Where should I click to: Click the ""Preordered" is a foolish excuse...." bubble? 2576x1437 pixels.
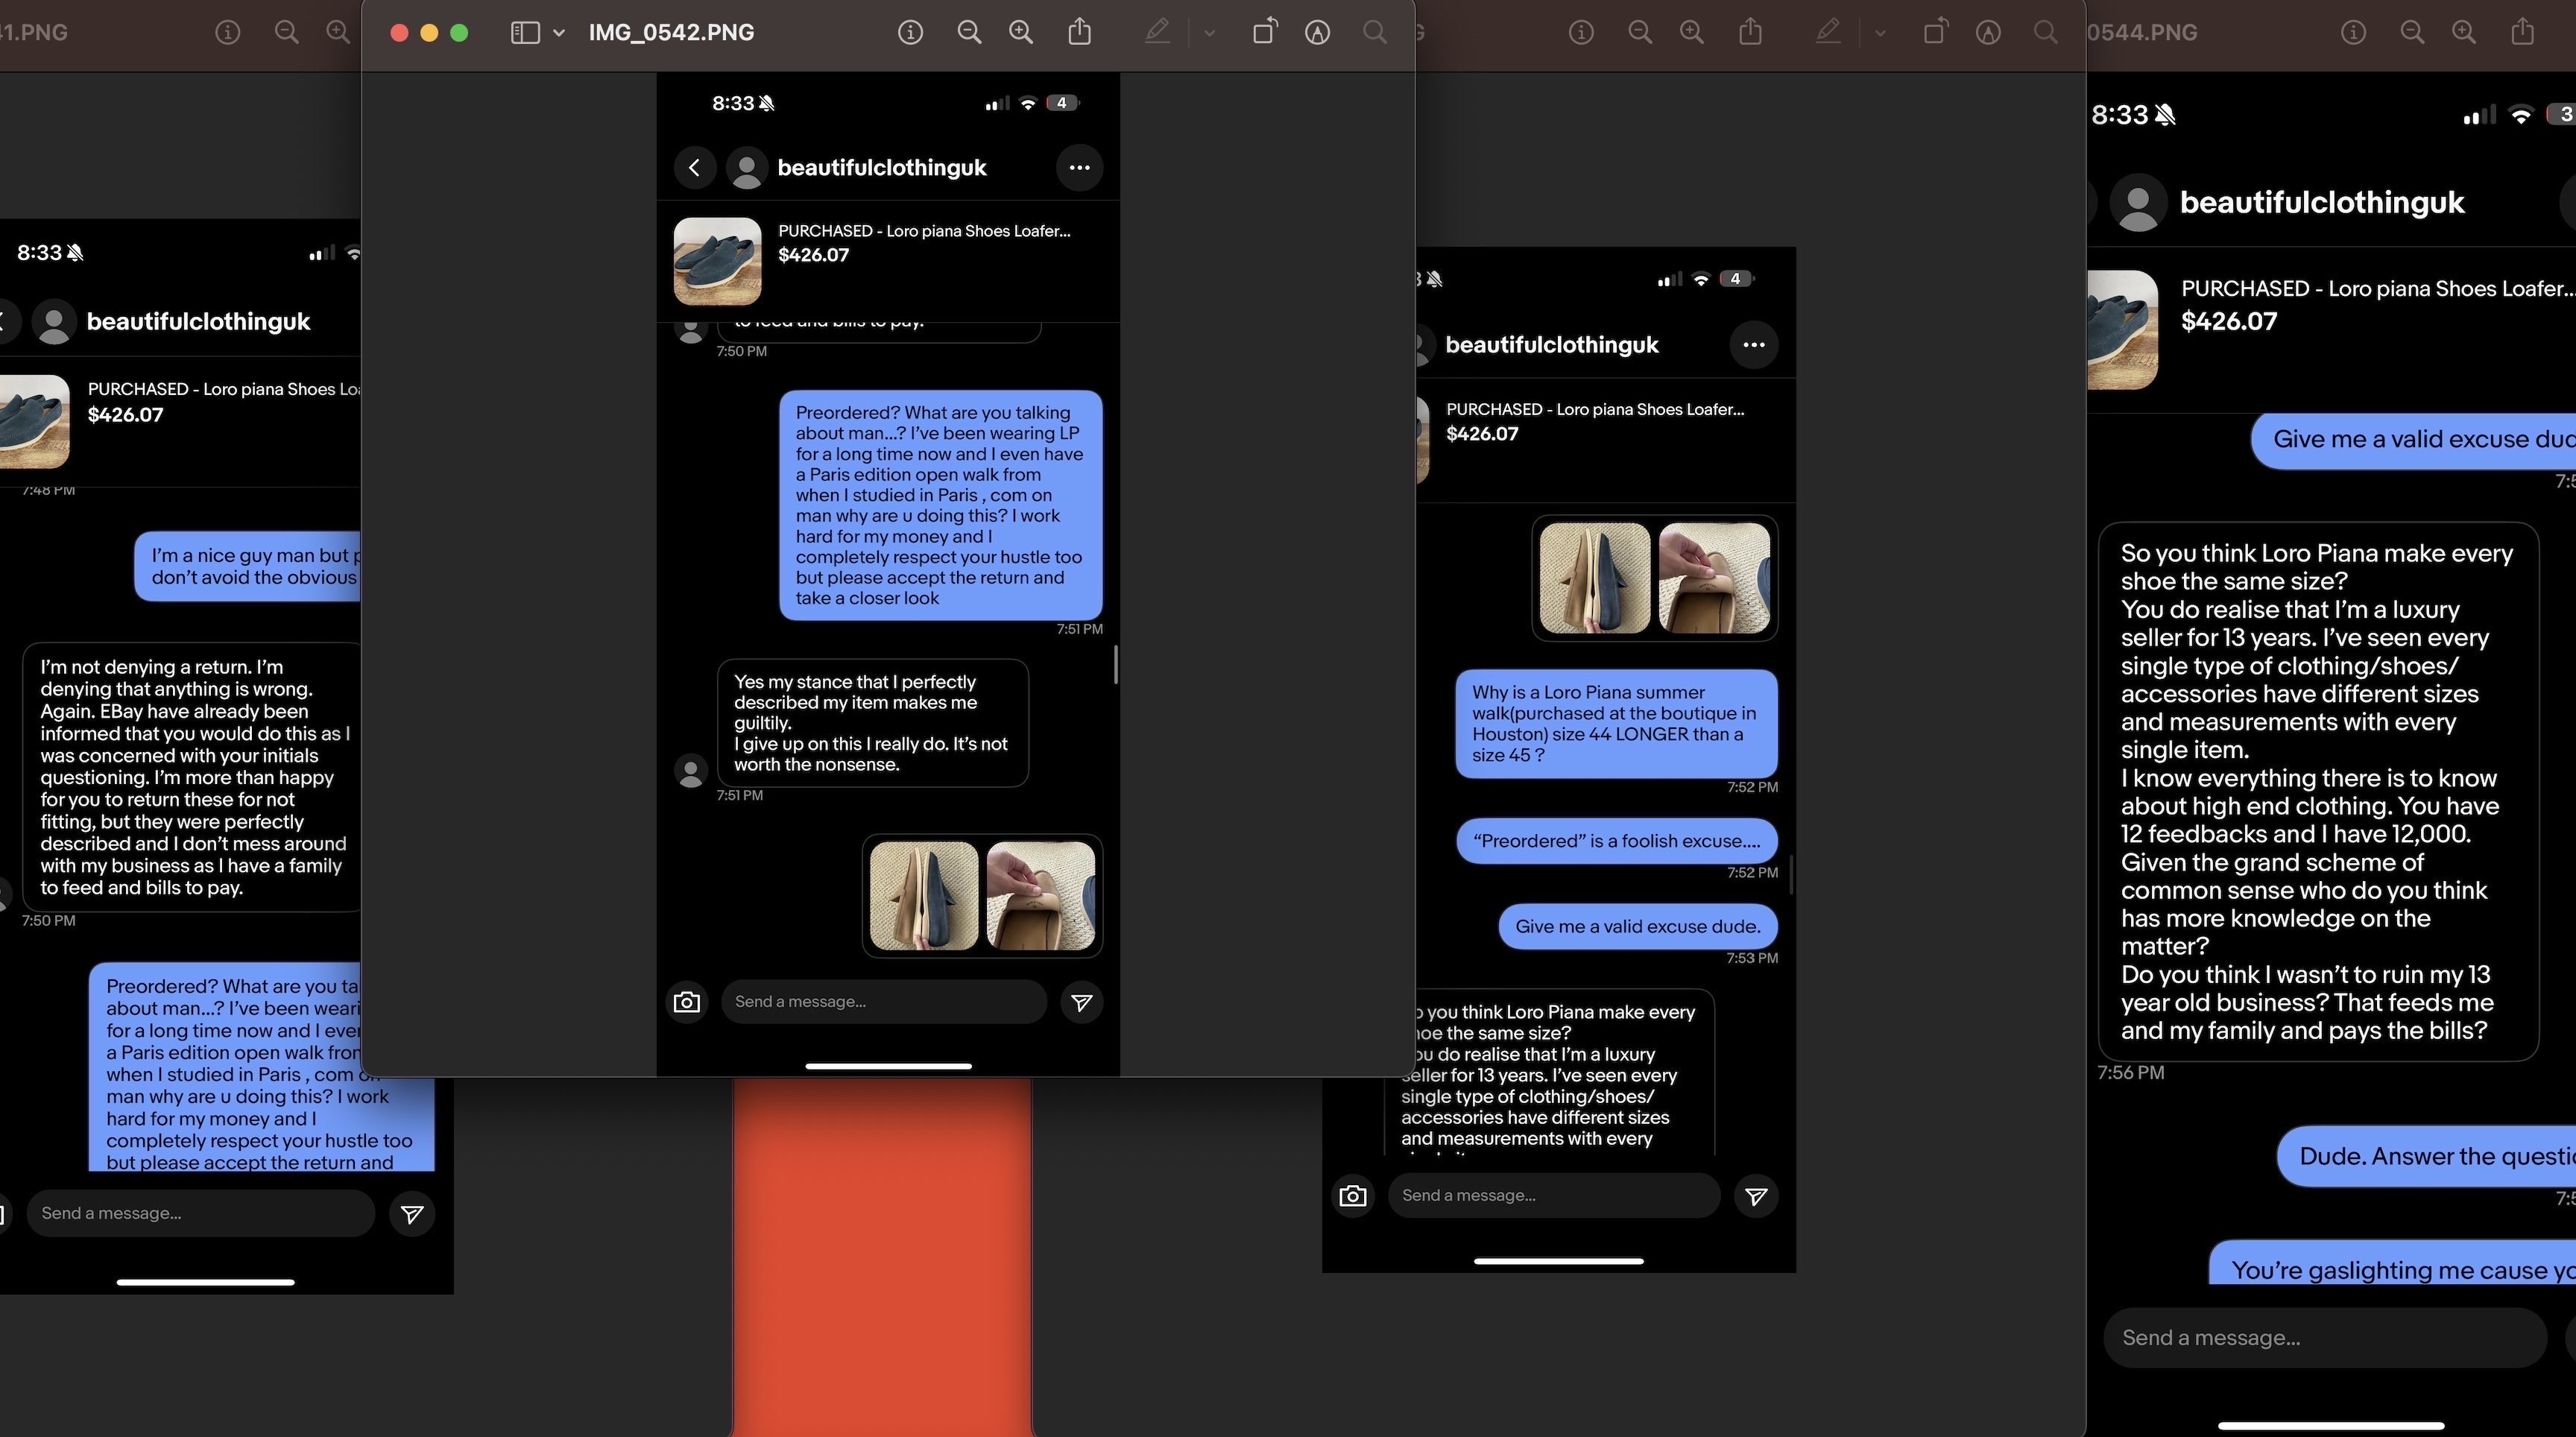click(x=1617, y=841)
